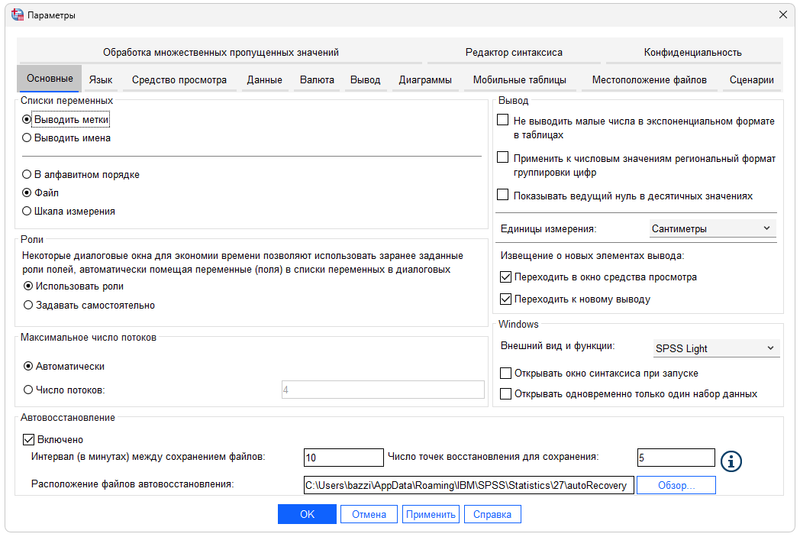800x537 pixels.
Task: Switch to the 'Диаграммы' tab
Action: [425, 80]
